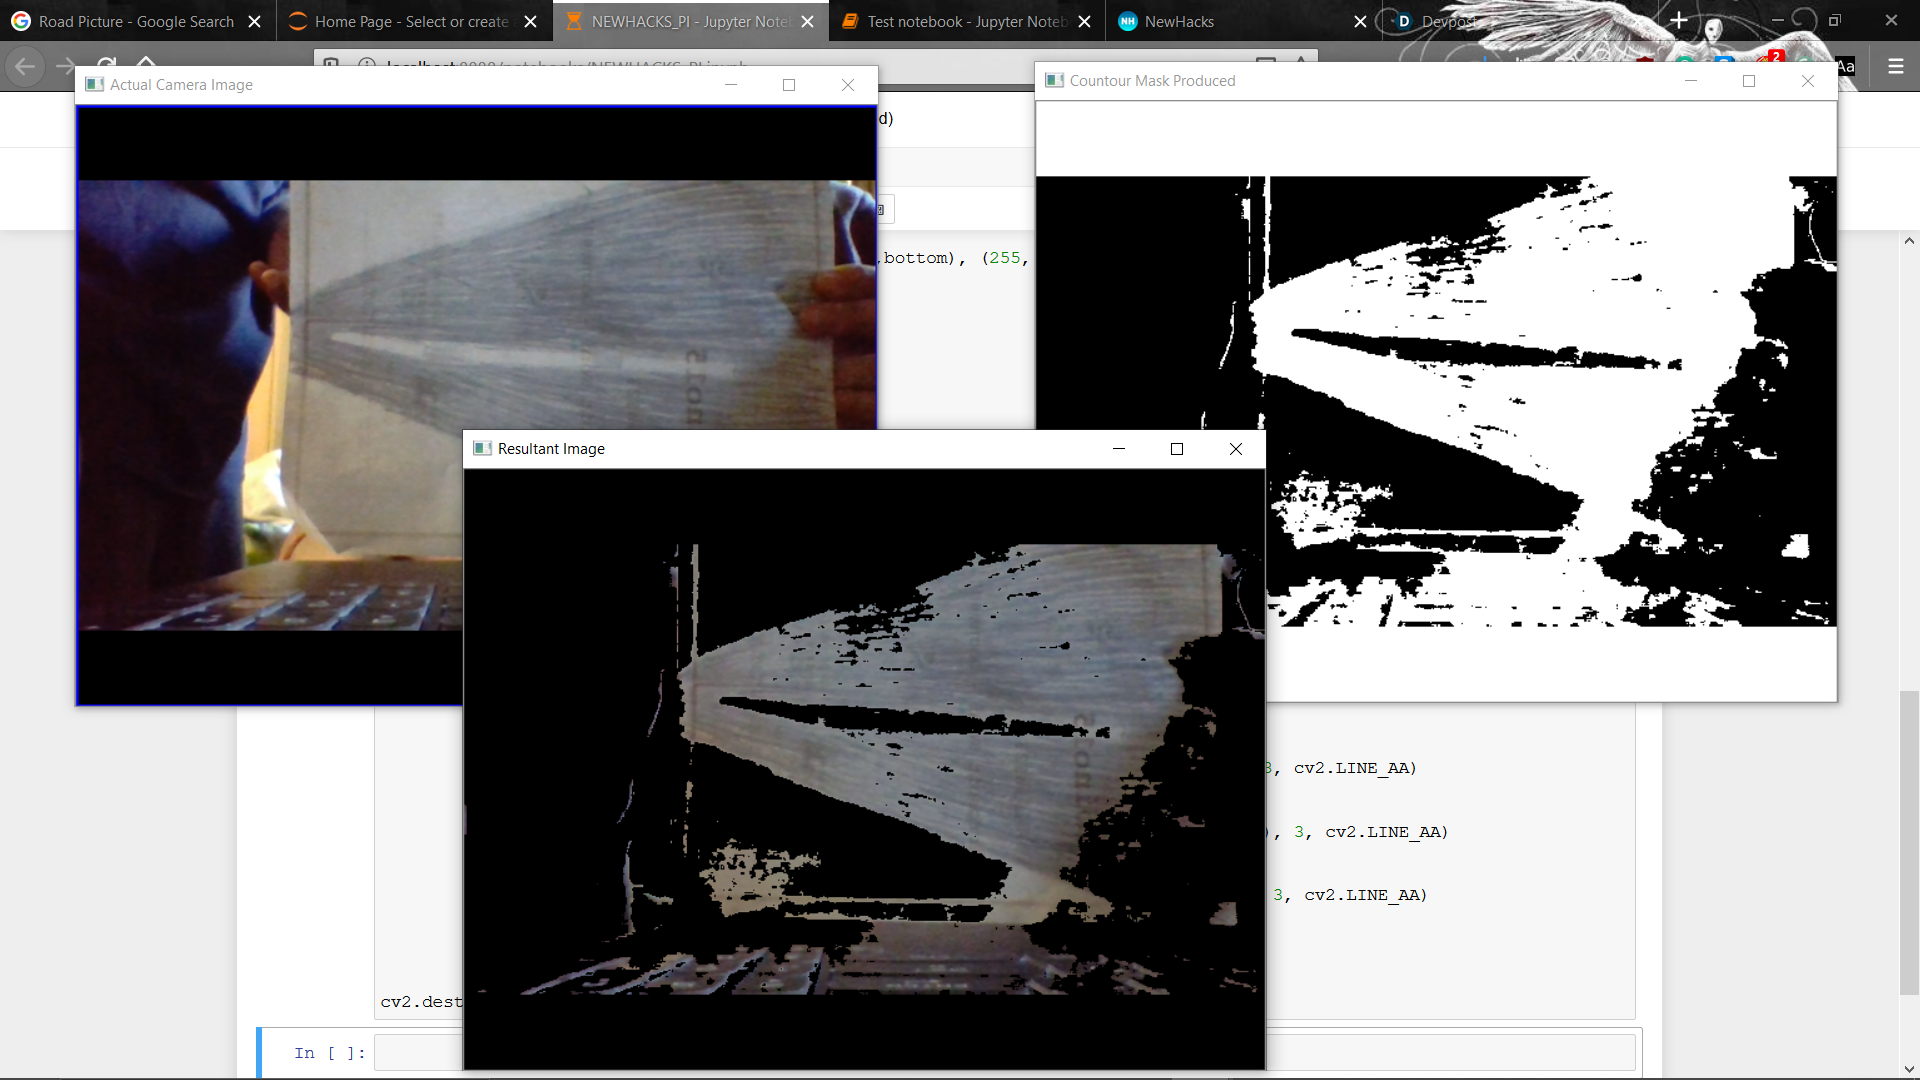
Task: Open the Home Page Jupyter tab
Action: [x=410, y=21]
